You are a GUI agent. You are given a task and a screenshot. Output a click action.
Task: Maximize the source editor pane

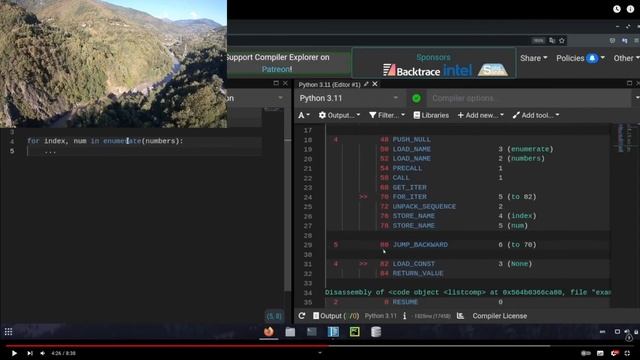[276, 83]
